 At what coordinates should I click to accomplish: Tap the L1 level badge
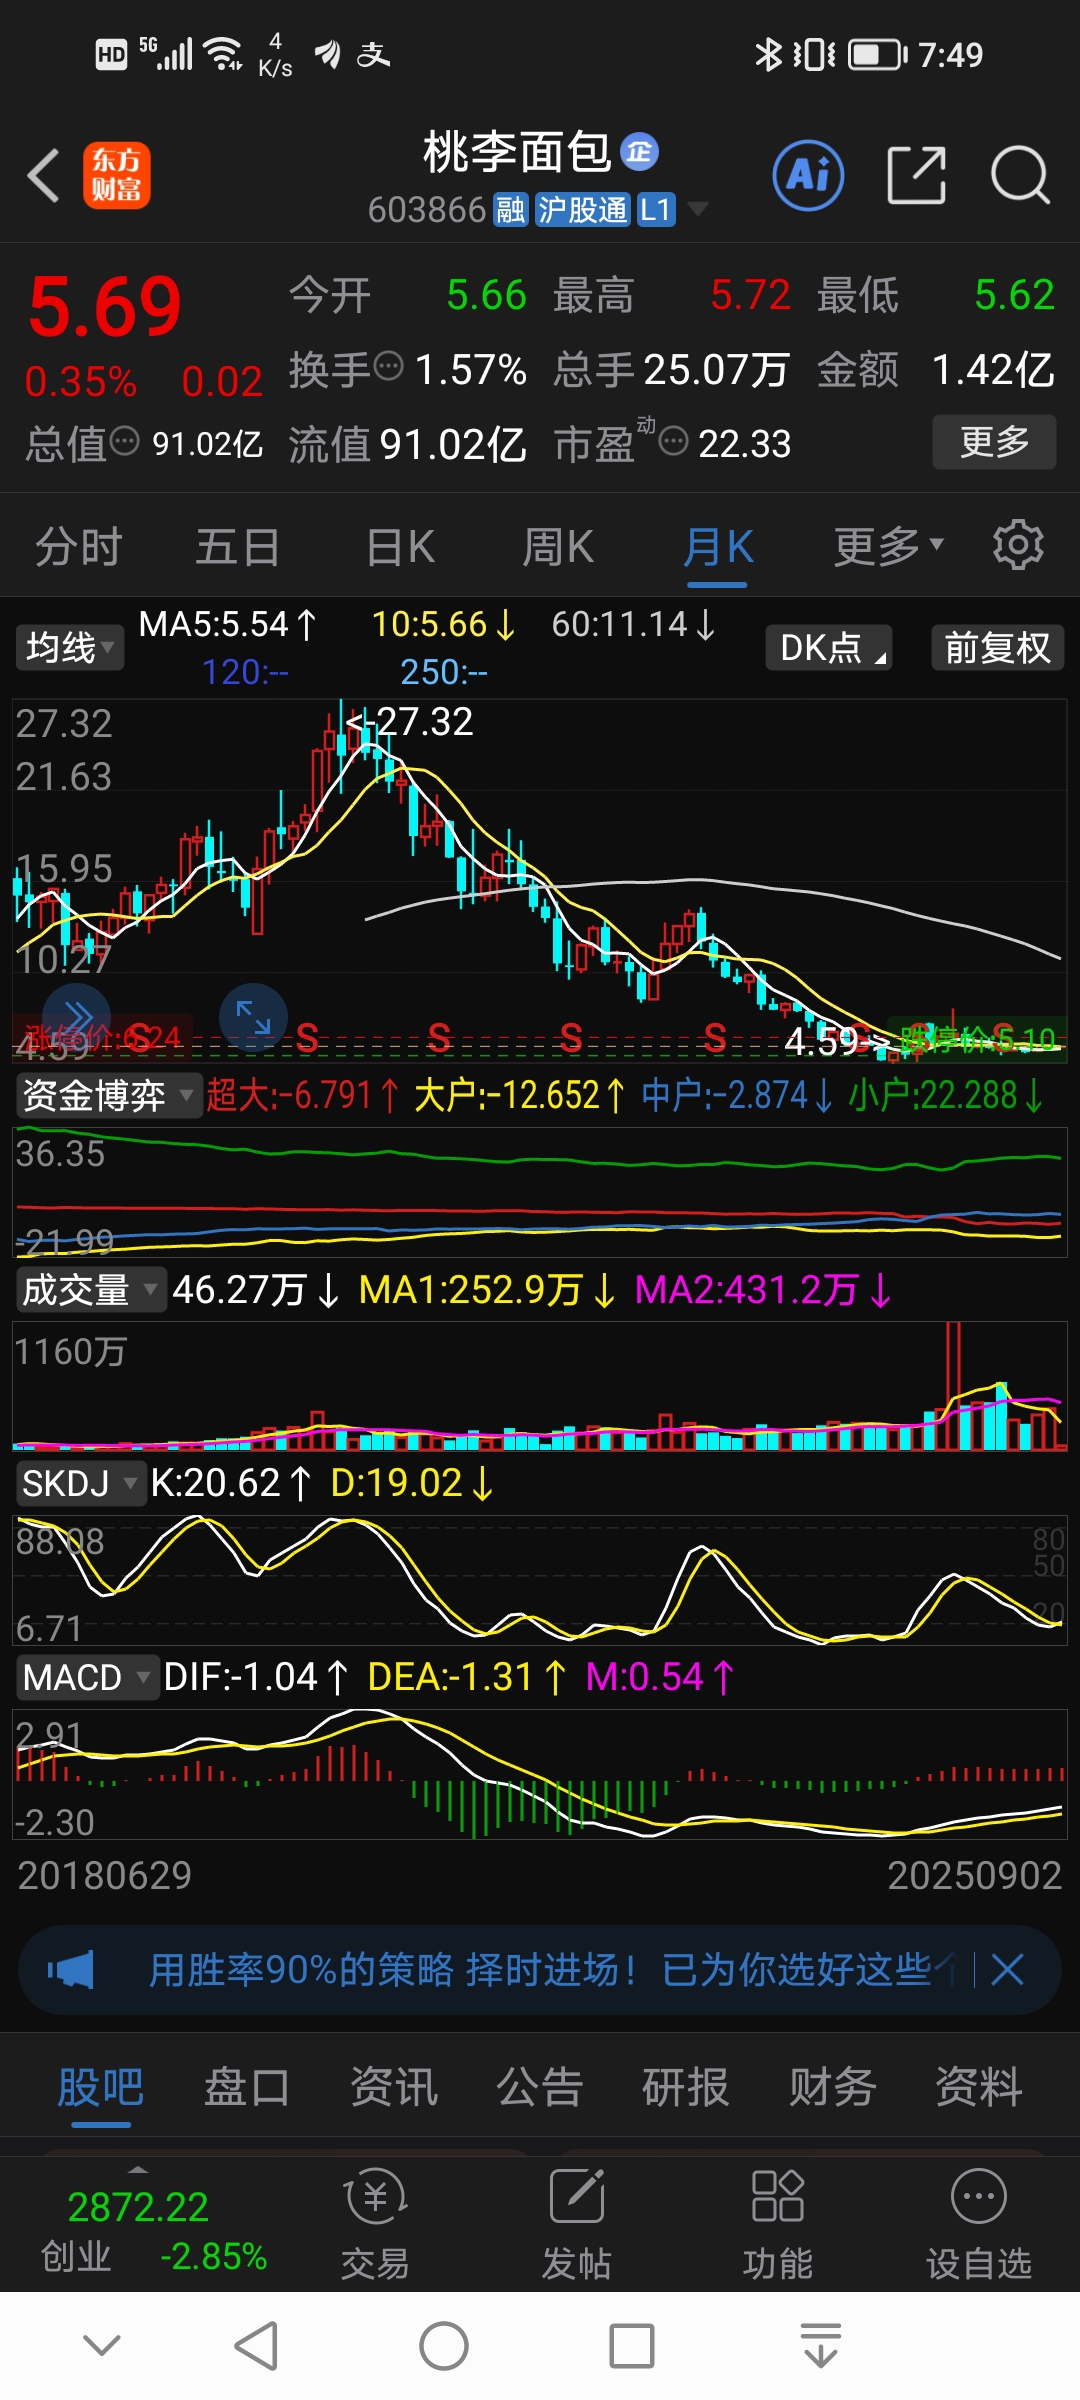[656, 210]
